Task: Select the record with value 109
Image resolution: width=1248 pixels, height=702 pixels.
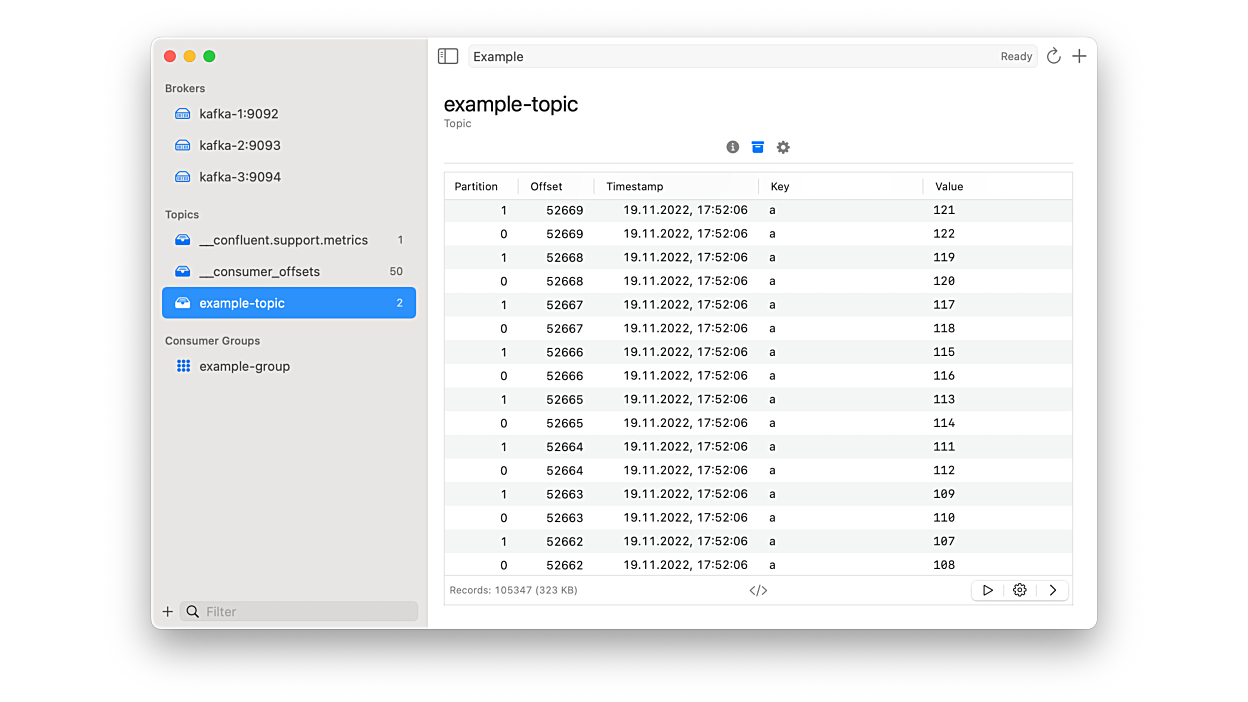Action: [758, 494]
